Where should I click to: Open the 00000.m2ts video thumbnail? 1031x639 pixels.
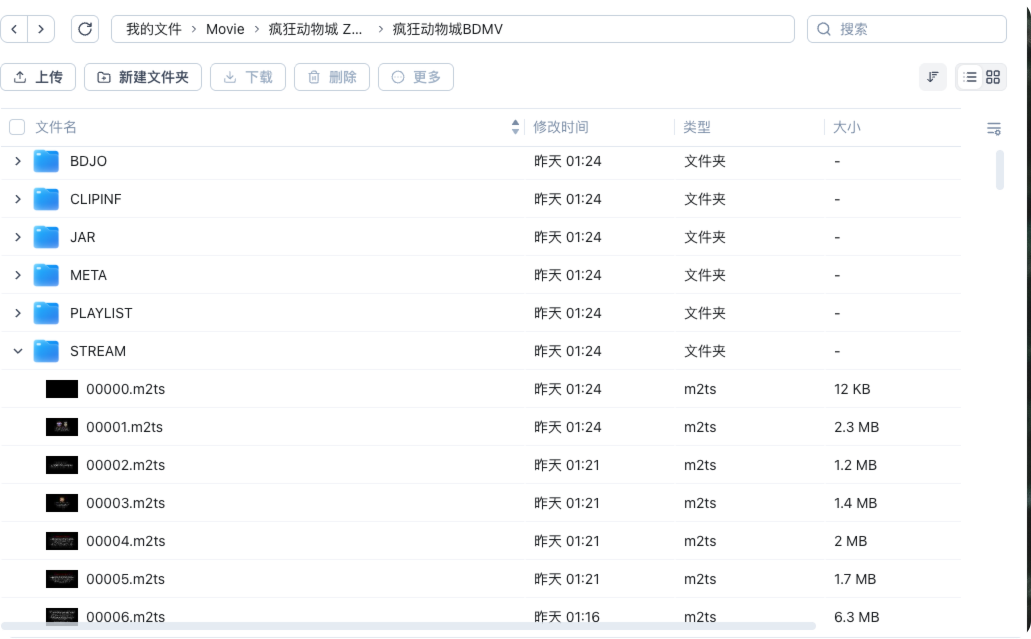[62, 389]
